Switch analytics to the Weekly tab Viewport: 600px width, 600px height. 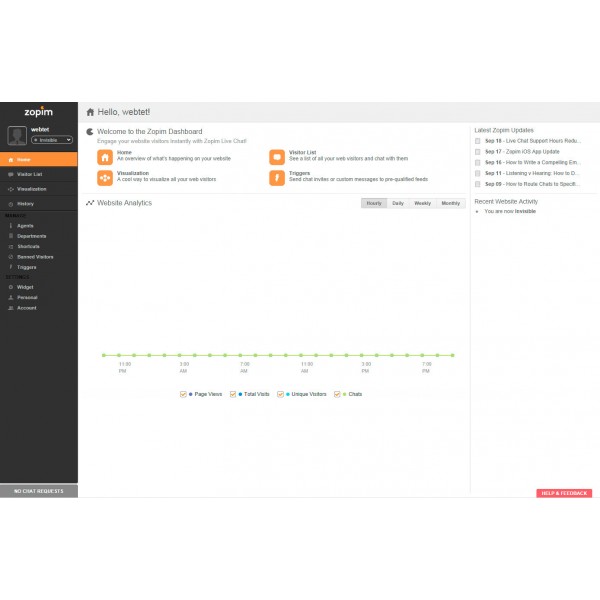[422, 203]
